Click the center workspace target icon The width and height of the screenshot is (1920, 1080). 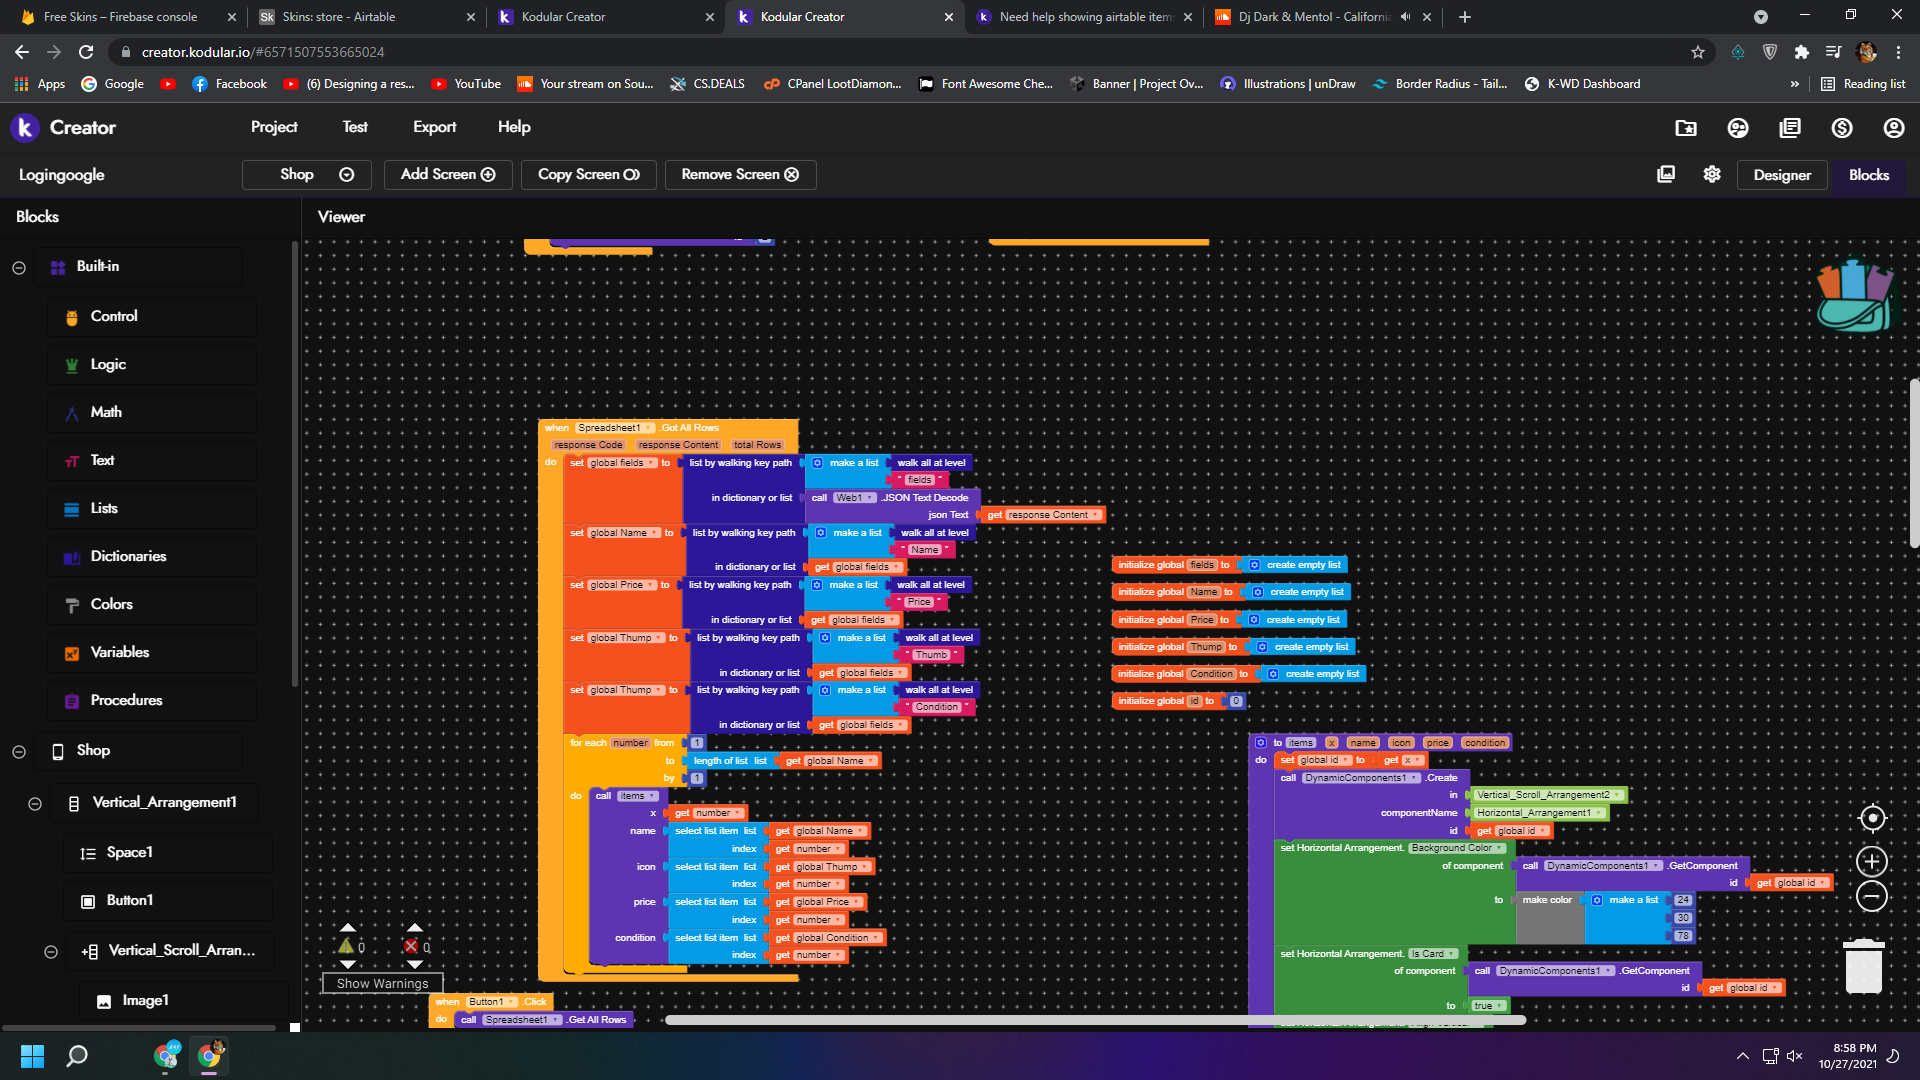pos(1872,818)
